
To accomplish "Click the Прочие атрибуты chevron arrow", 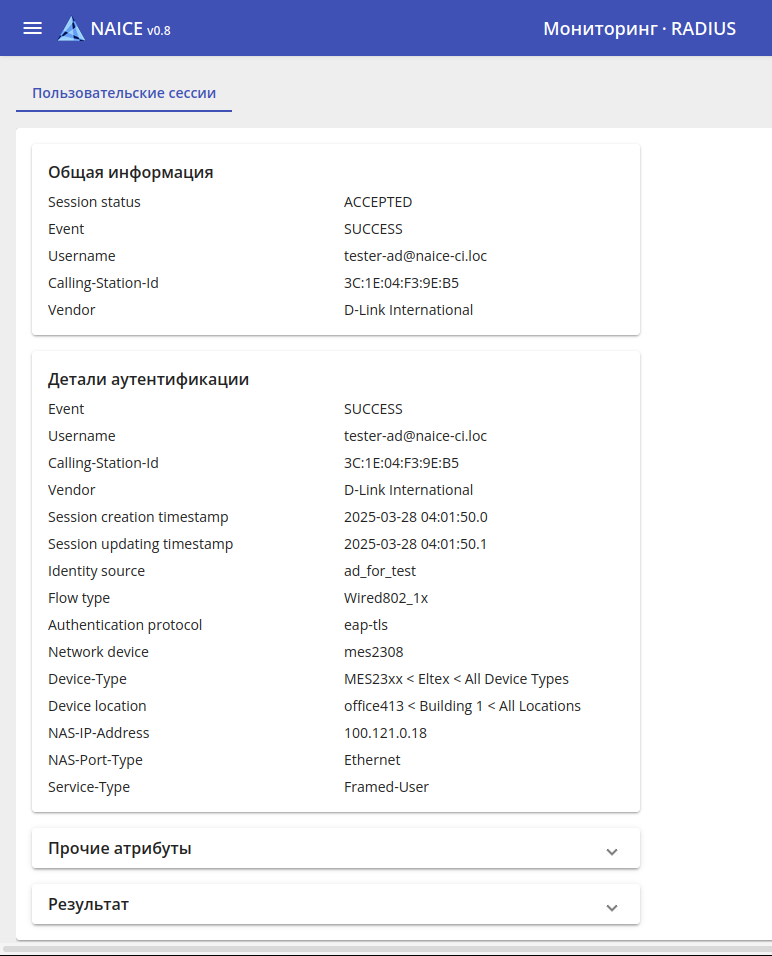I will (612, 851).
